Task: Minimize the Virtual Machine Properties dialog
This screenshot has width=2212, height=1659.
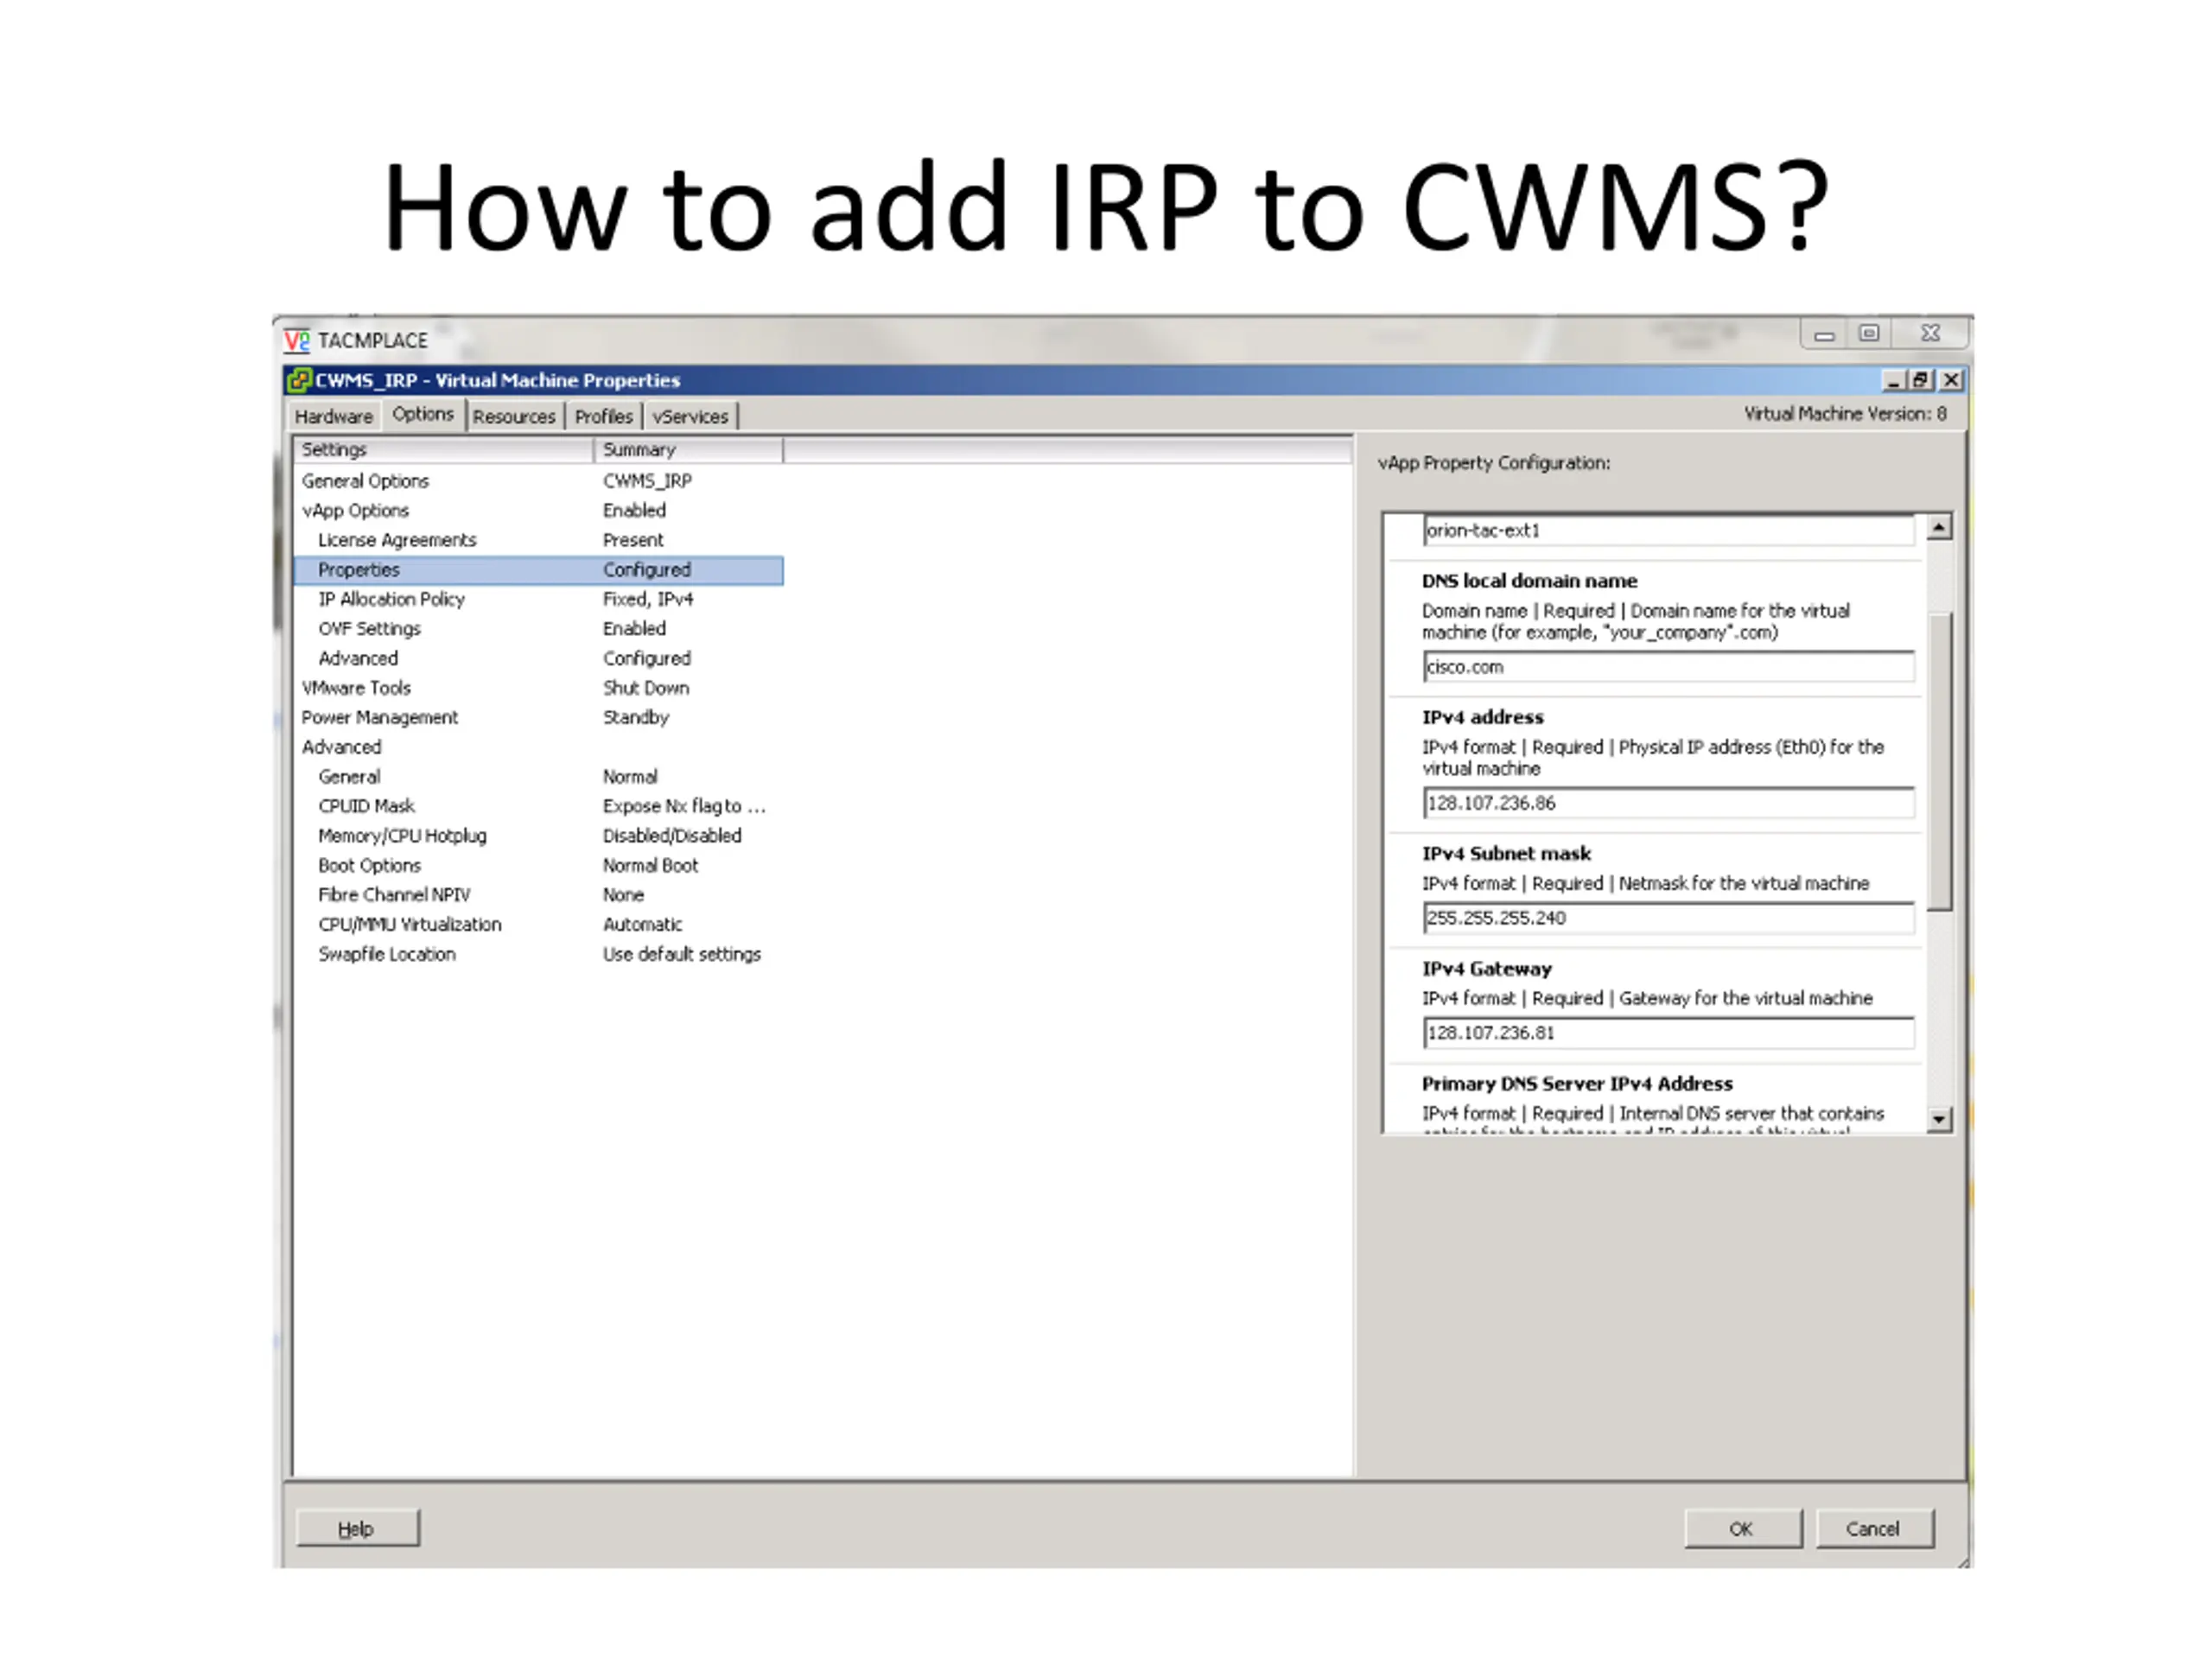Action: click(x=1892, y=380)
